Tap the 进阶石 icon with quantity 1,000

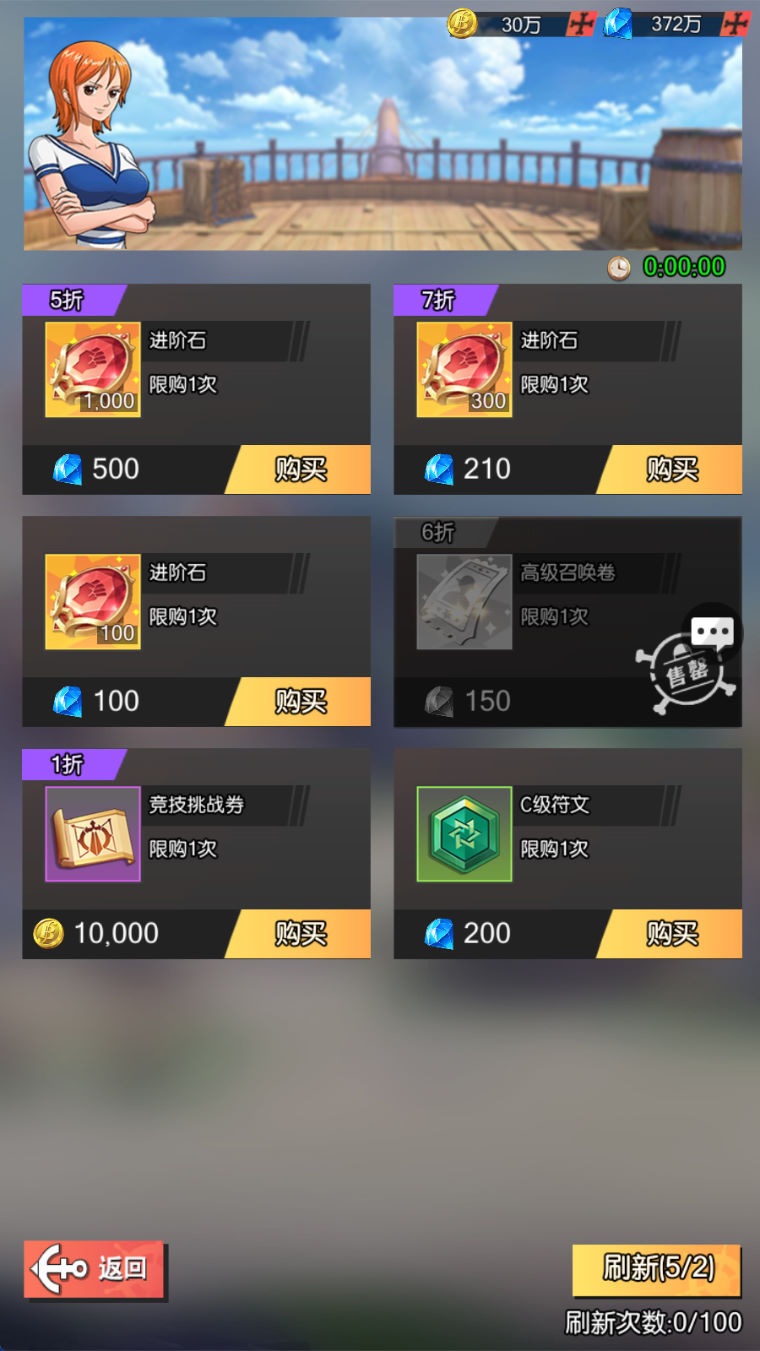click(x=93, y=369)
